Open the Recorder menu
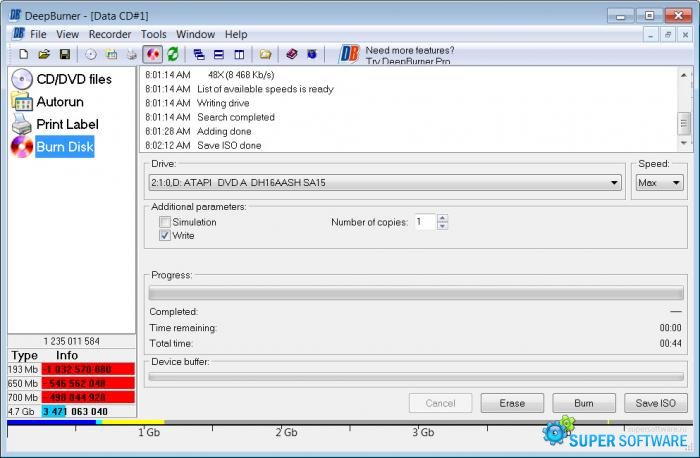This screenshot has width=700, height=458. click(x=110, y=34)
